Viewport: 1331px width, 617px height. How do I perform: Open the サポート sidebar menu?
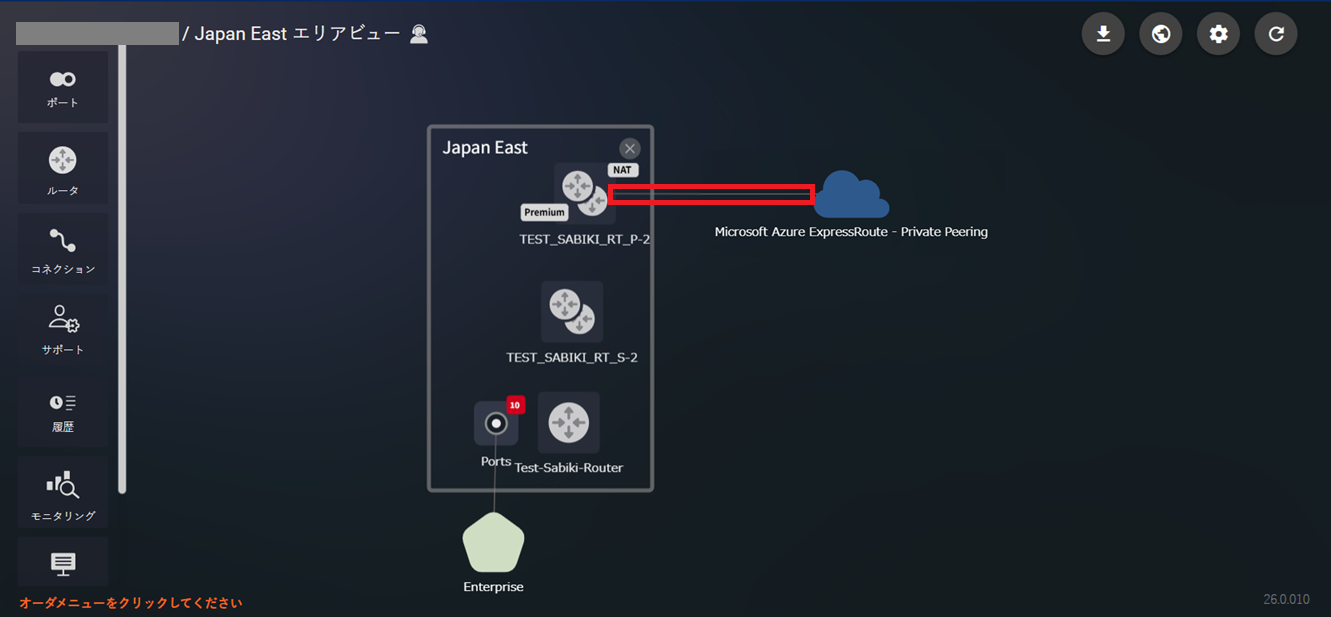63,329
